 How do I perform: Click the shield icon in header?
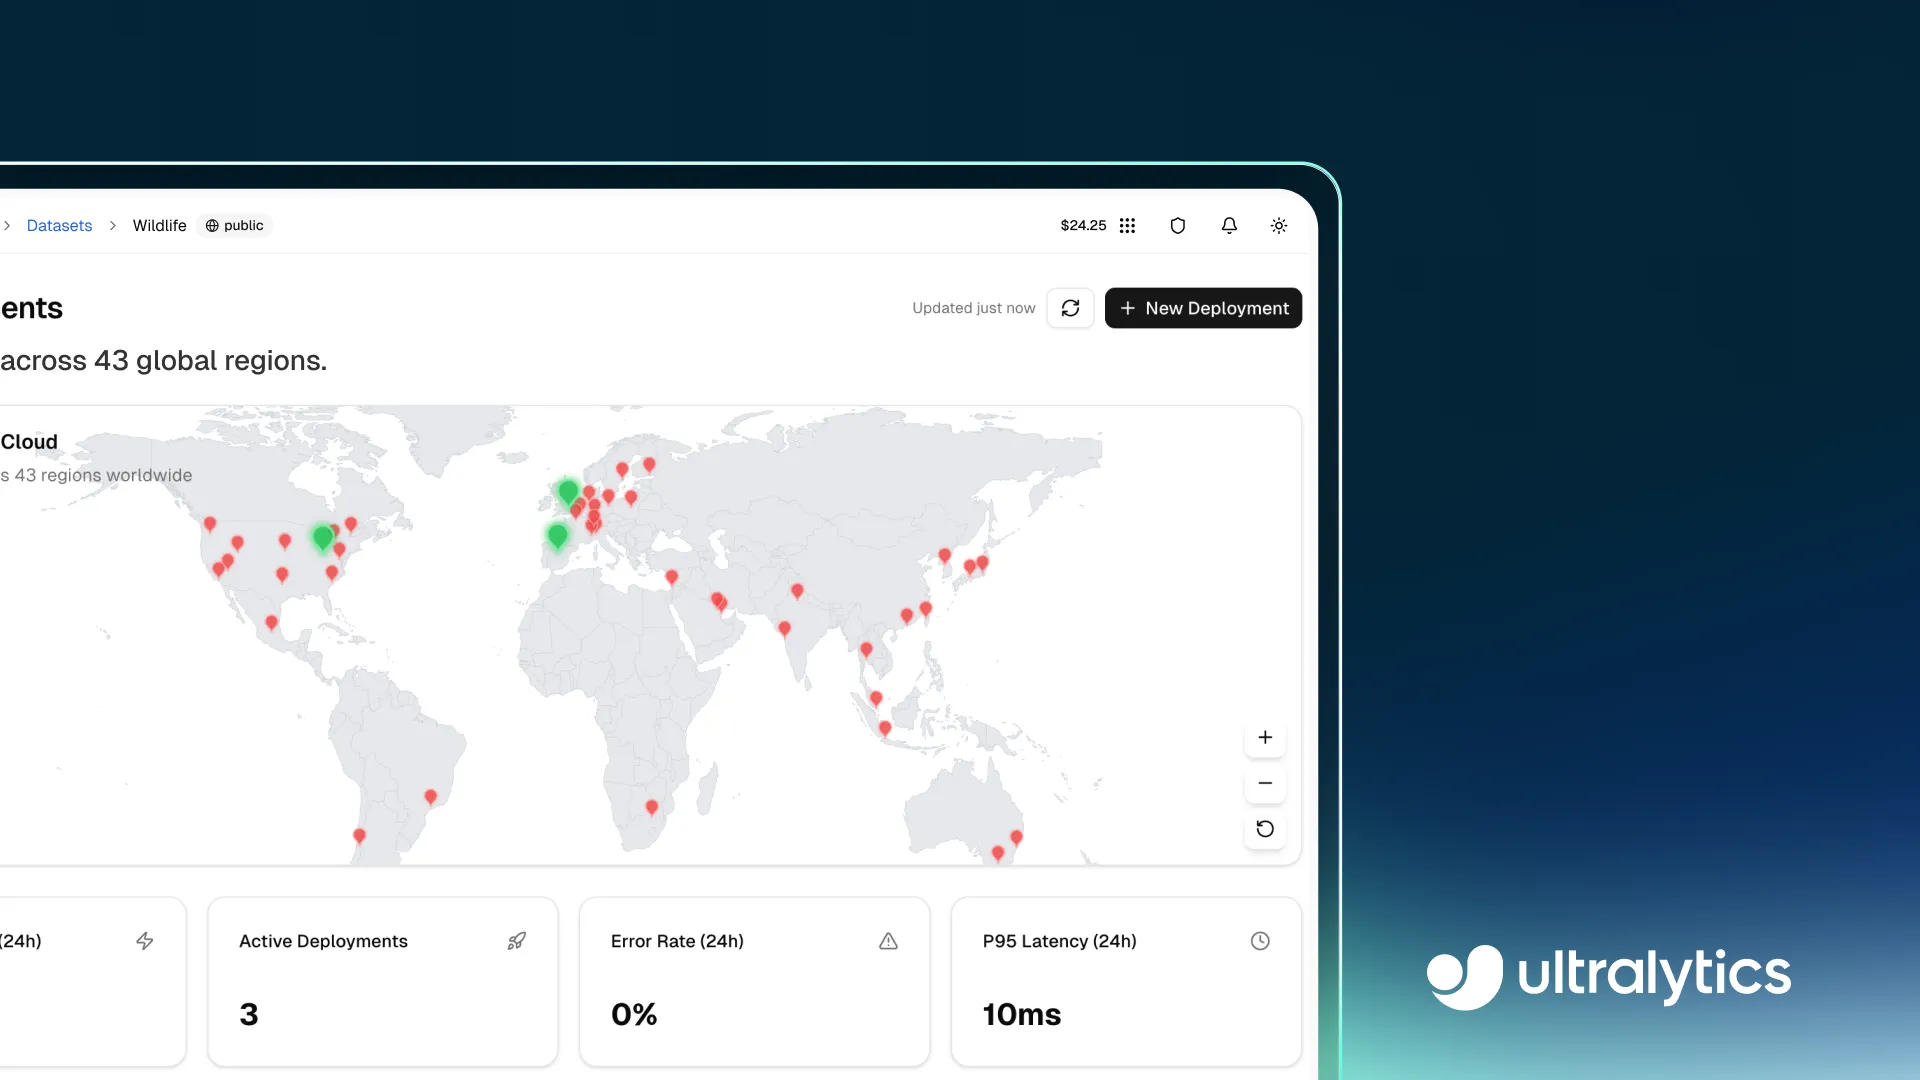point(1177,226)
